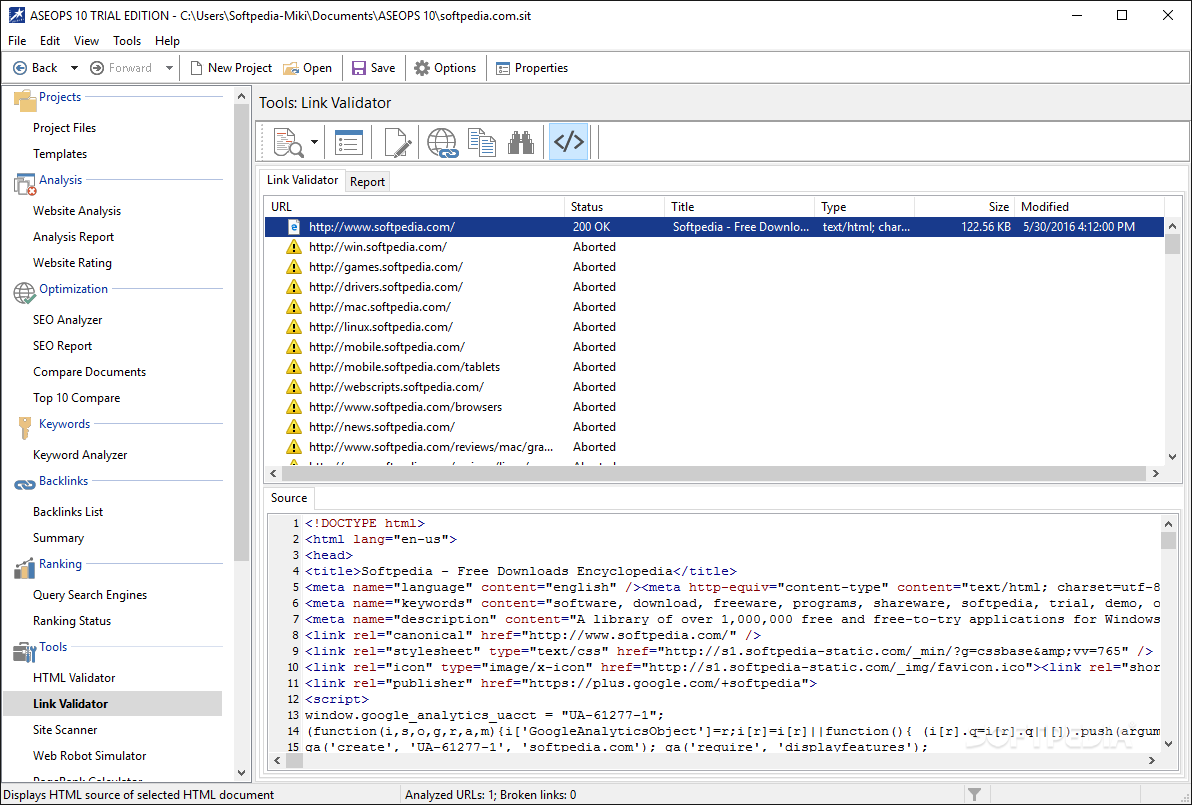Toggle the HTML source view icon

tap(568, 141)
